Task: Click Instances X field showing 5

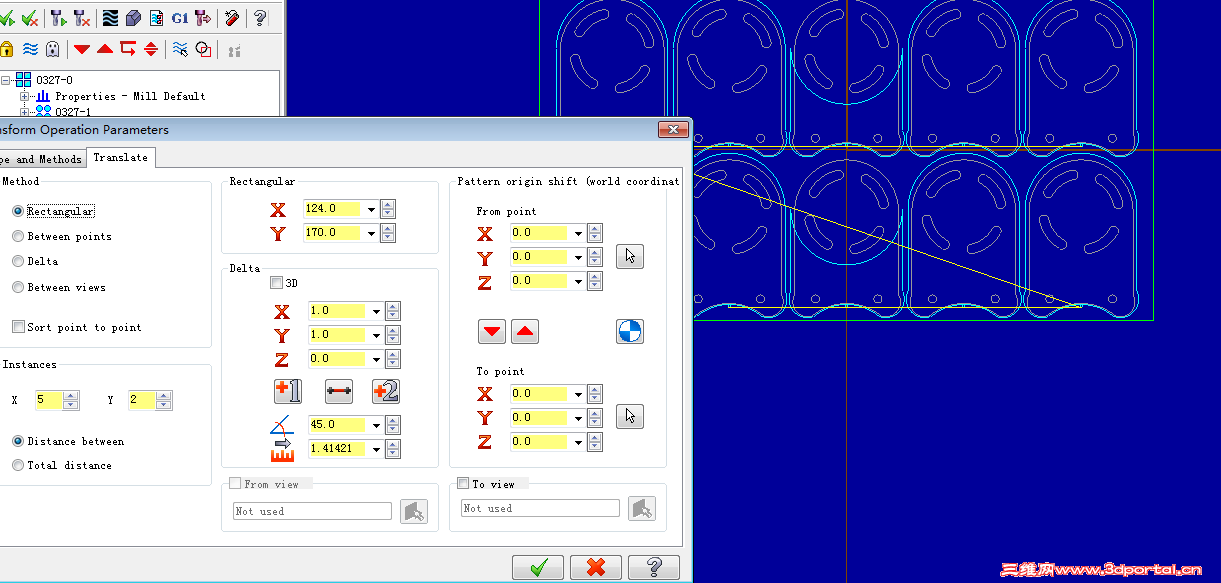Action: [x=49, y=400]
